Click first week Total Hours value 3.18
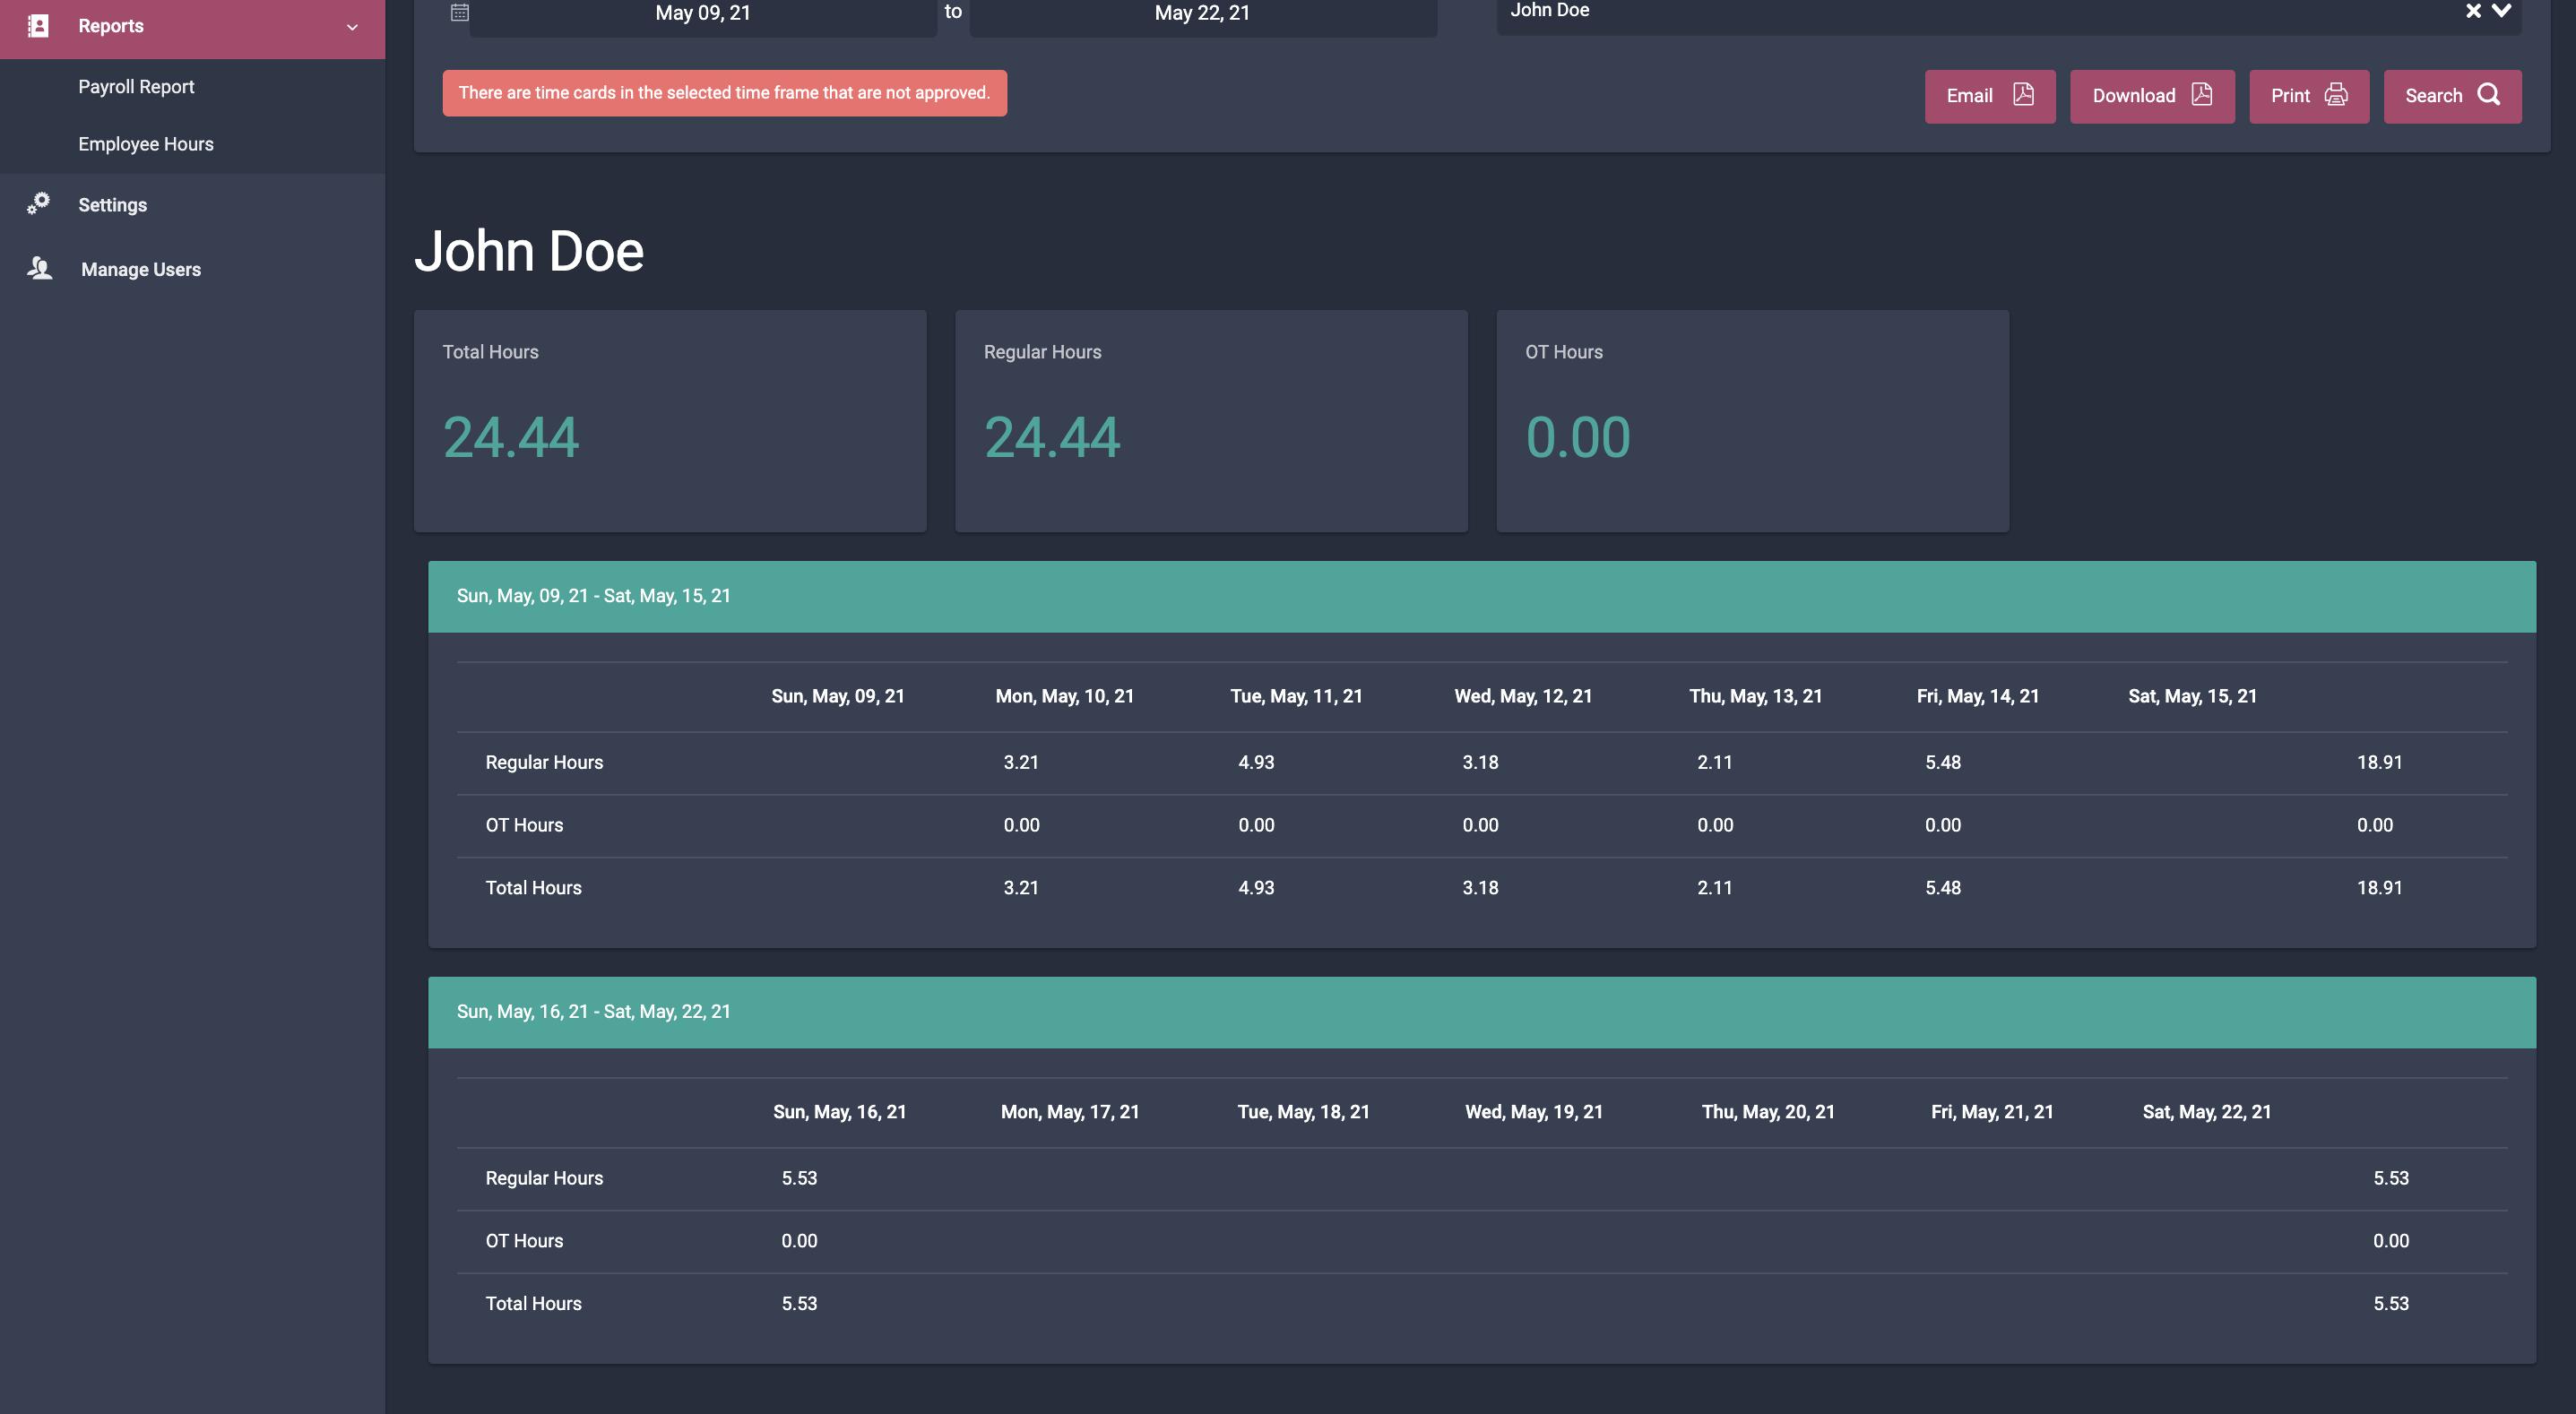 tap(1480, 888)
